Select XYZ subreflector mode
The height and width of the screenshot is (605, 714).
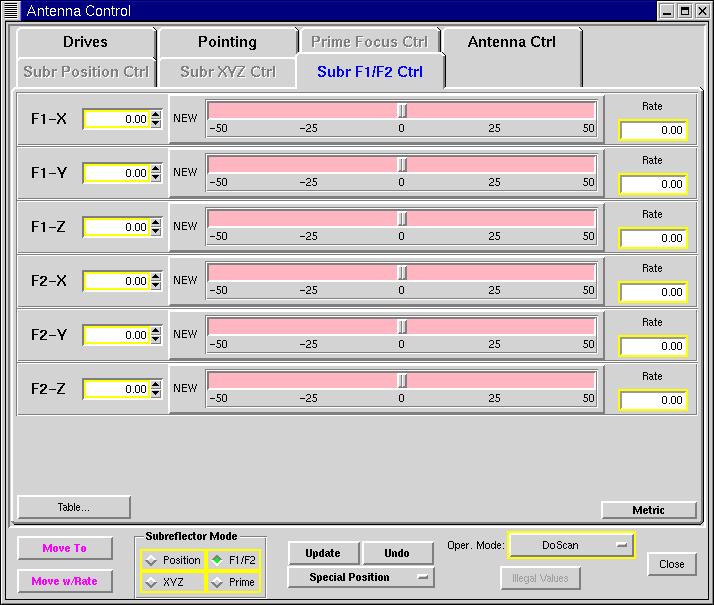(173, 582)
